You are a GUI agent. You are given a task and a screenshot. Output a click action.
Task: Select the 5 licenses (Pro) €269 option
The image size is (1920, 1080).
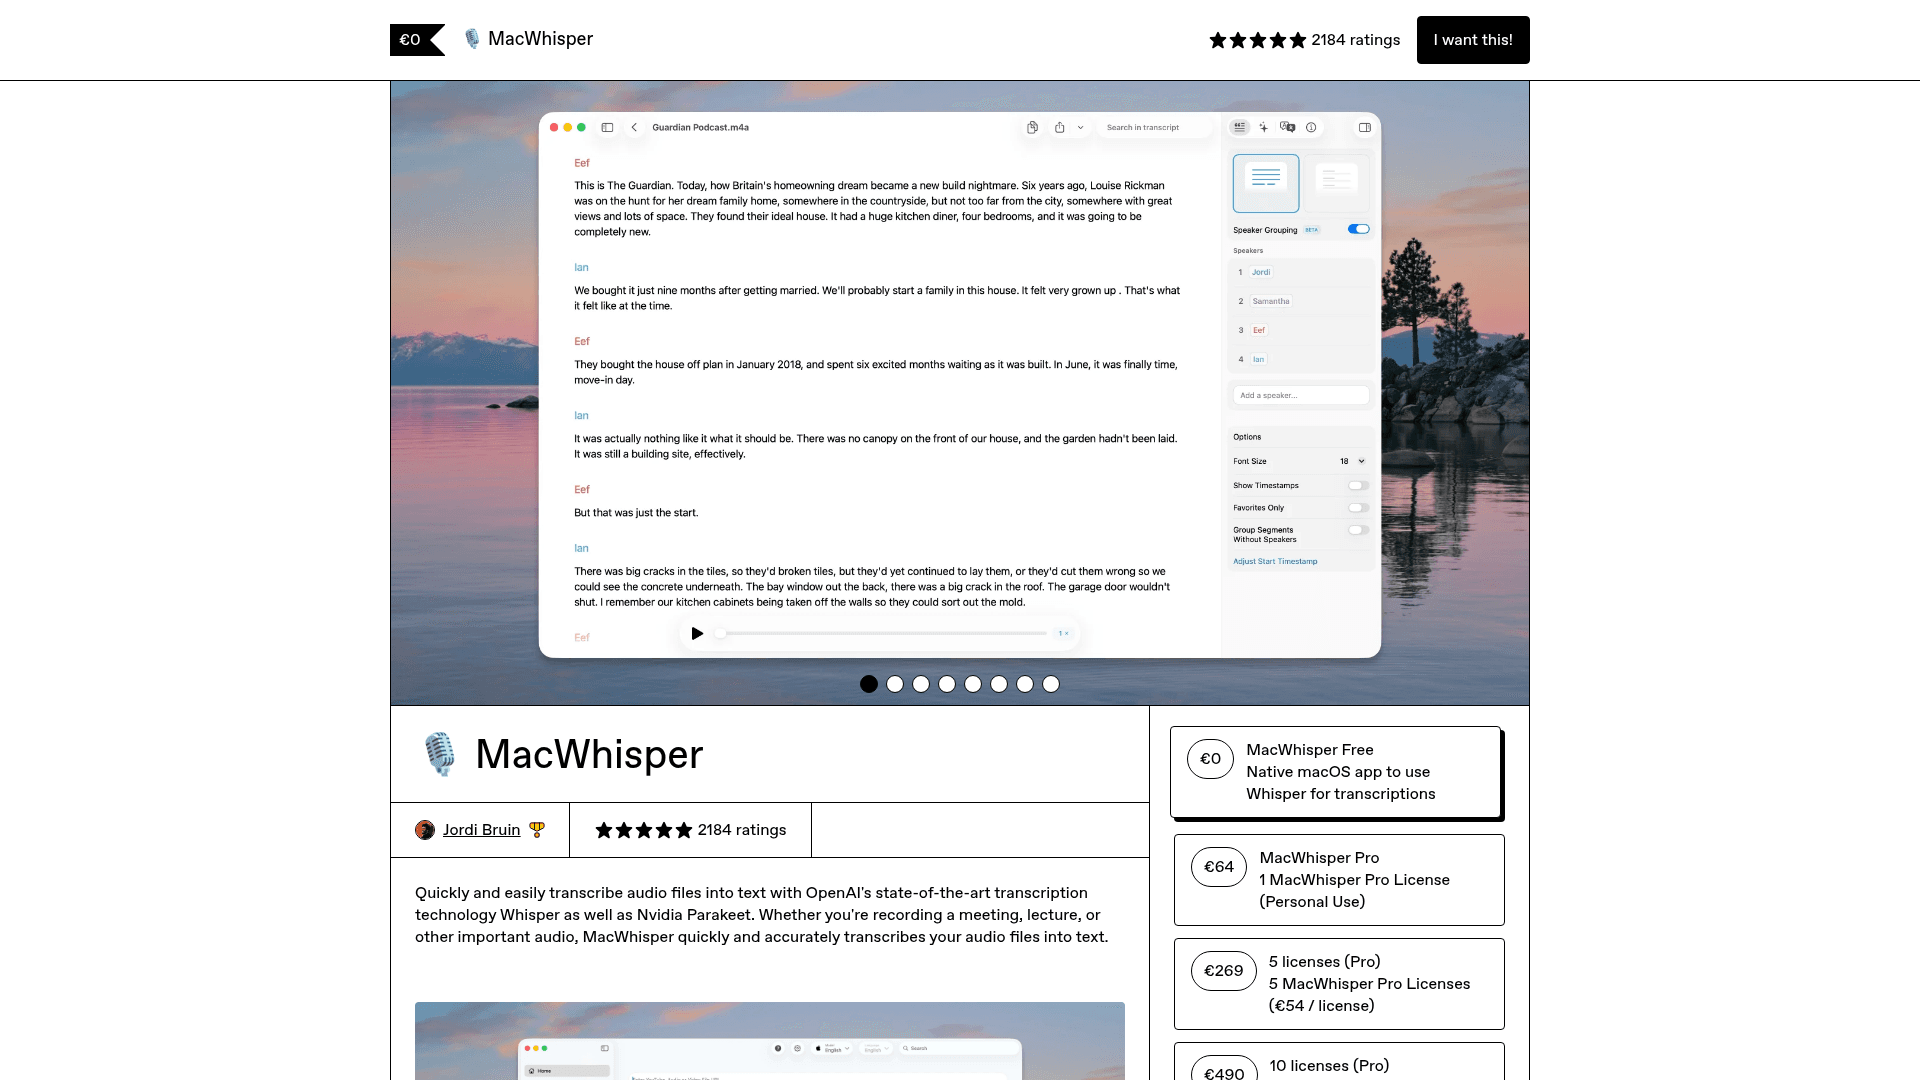click(x=1339, y=984)
